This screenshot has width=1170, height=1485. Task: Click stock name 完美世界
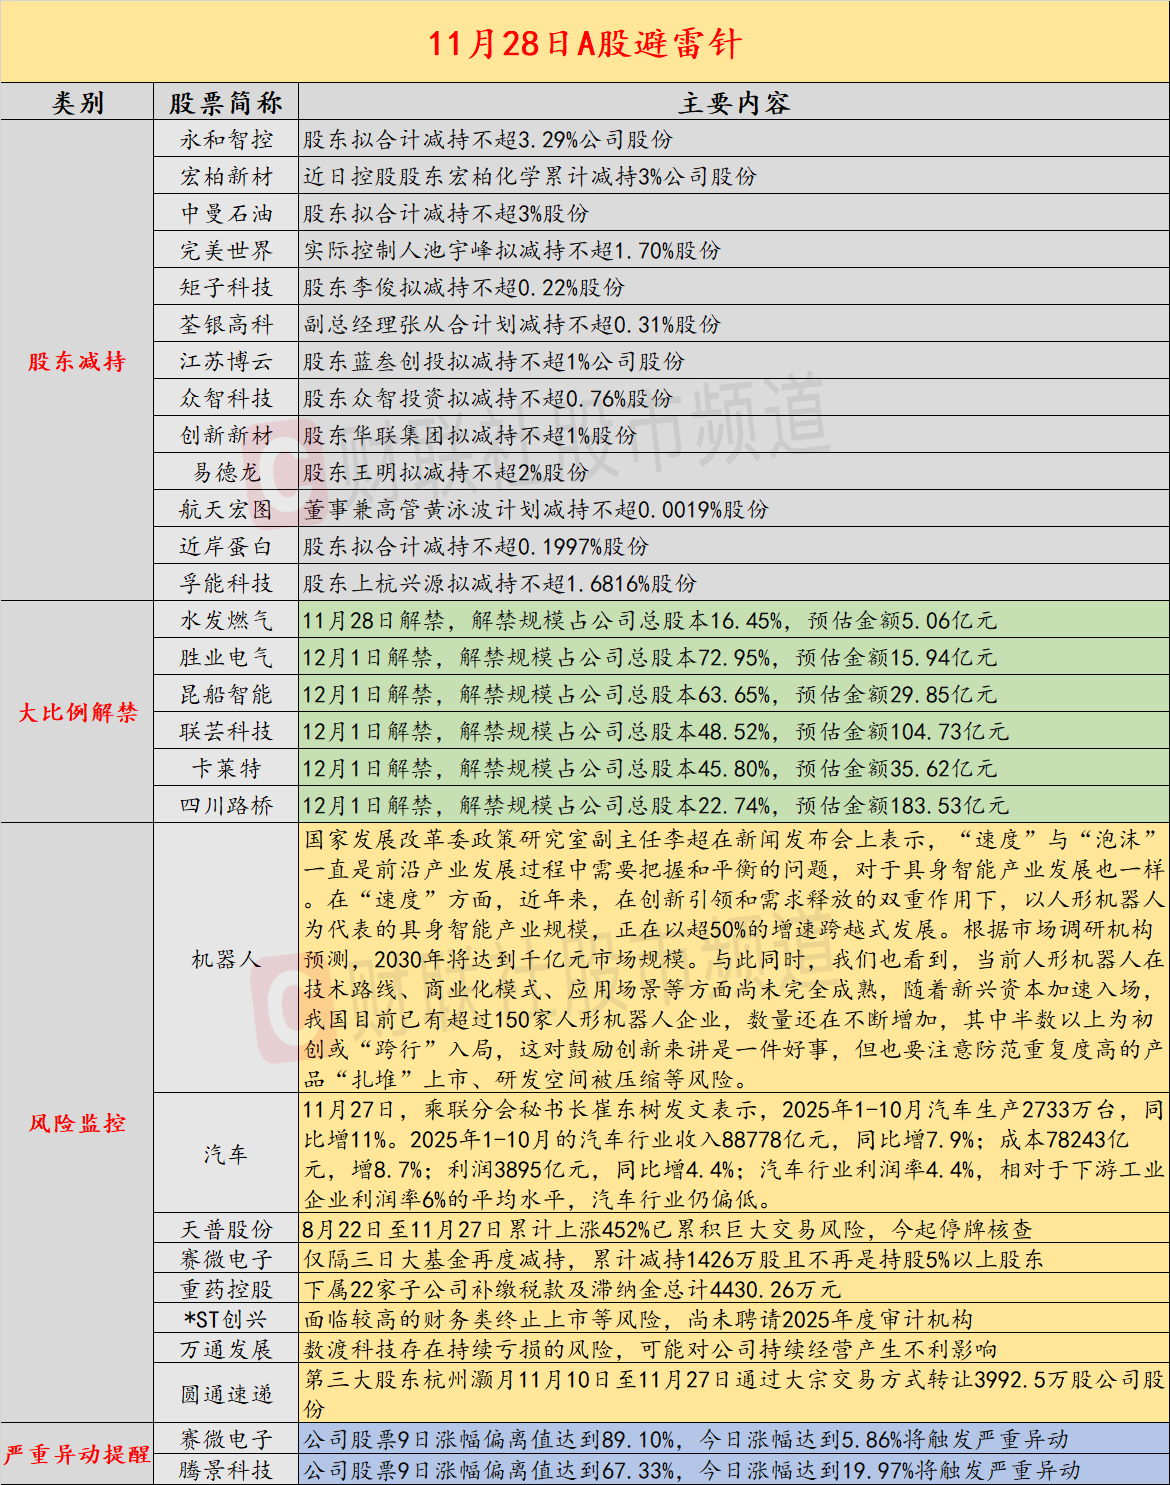pos(226,251)
